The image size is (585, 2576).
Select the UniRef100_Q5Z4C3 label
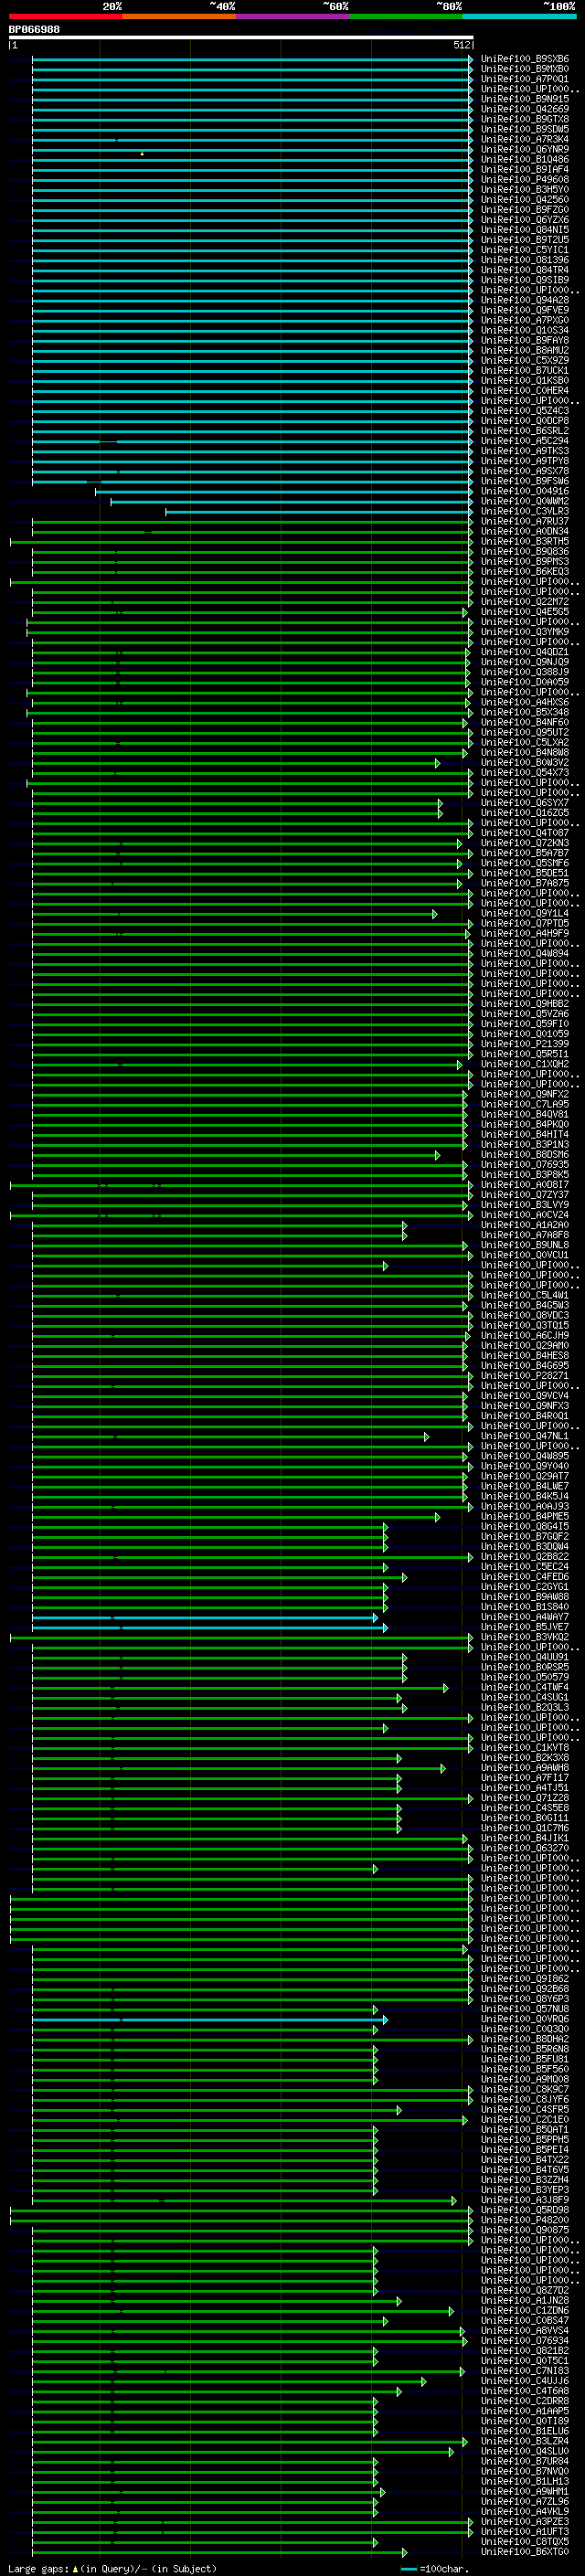tap(525, 410)
